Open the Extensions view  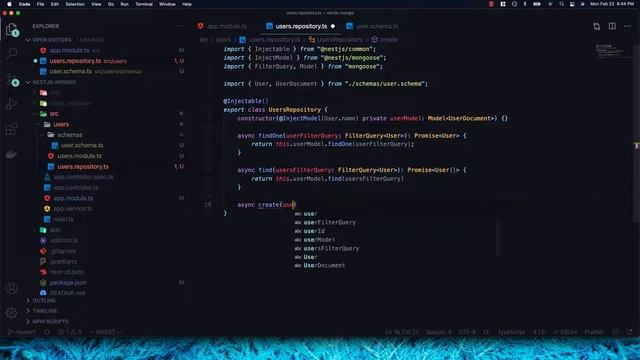11,129
